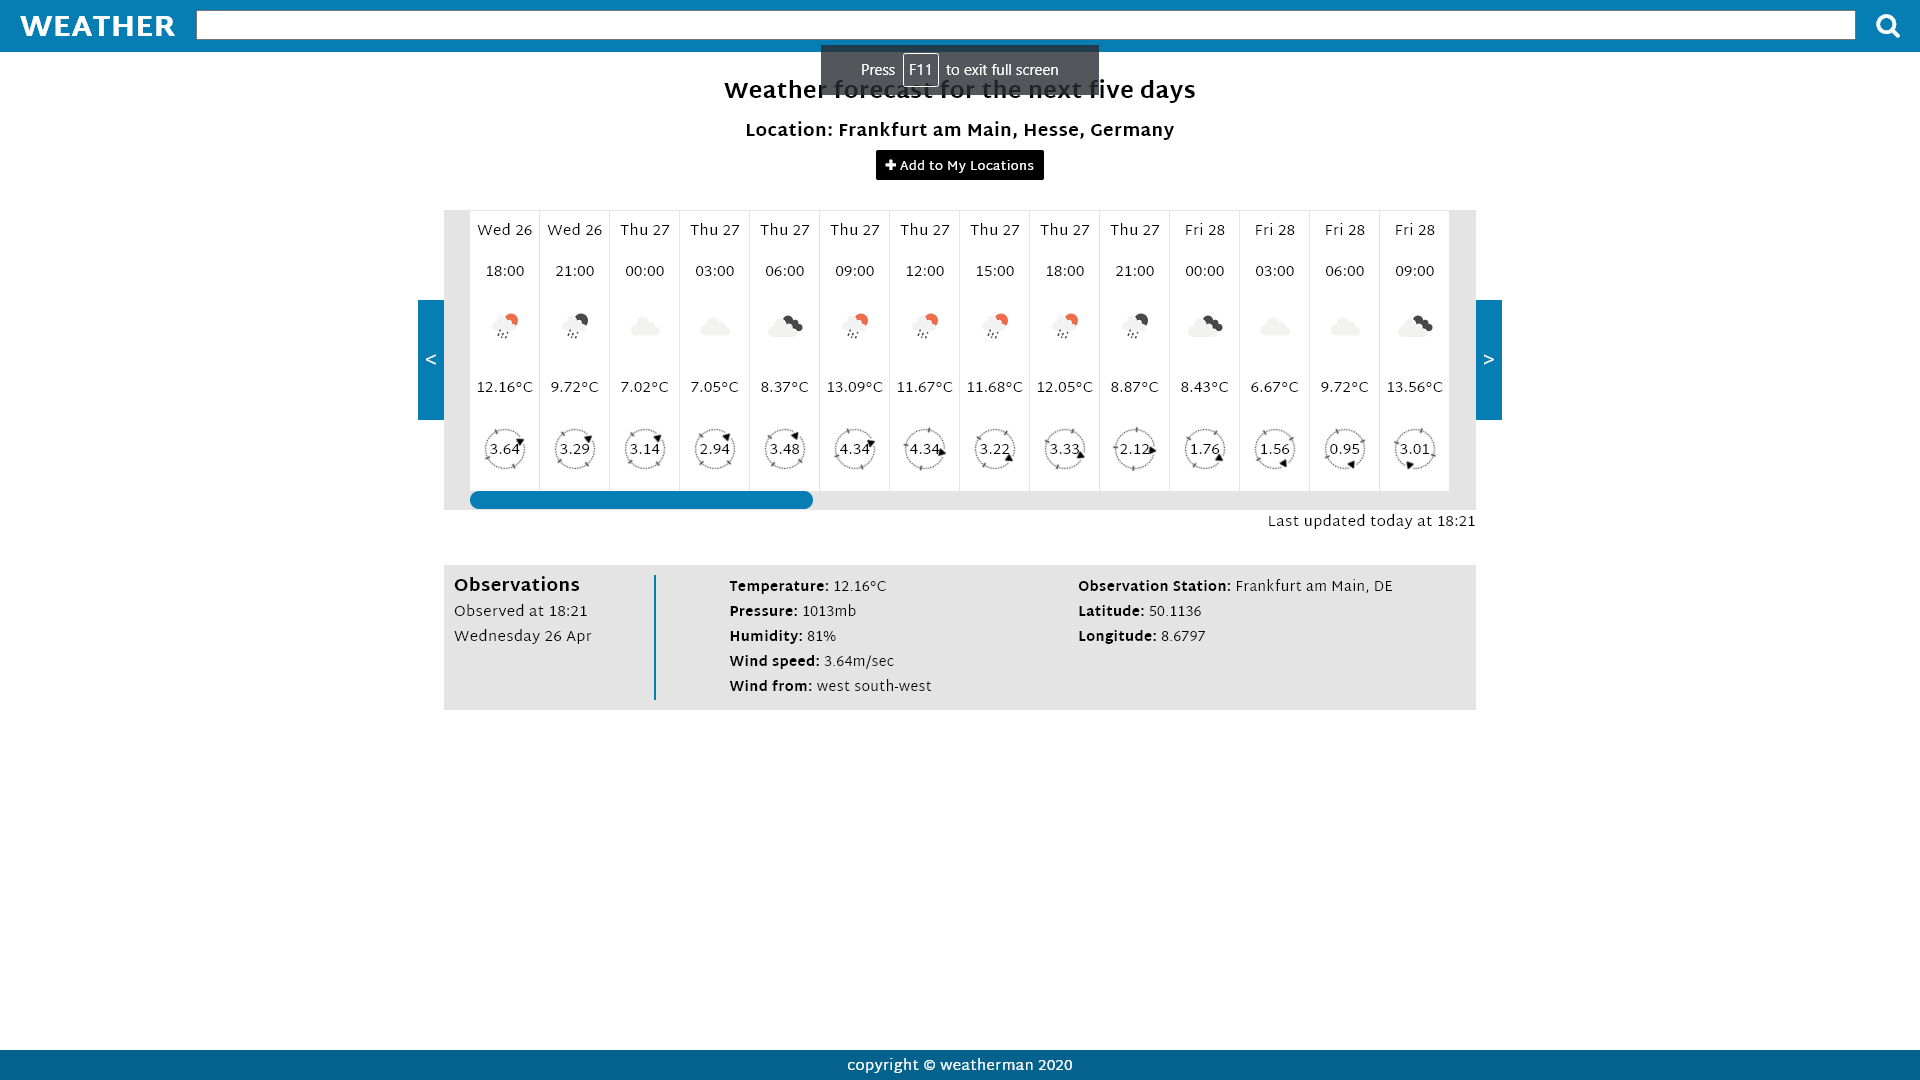Viewport: 1920px width, 1080px height.
Task: Select the Fri 28 00:00 dark clouds icon
Action: [1205, 326]
